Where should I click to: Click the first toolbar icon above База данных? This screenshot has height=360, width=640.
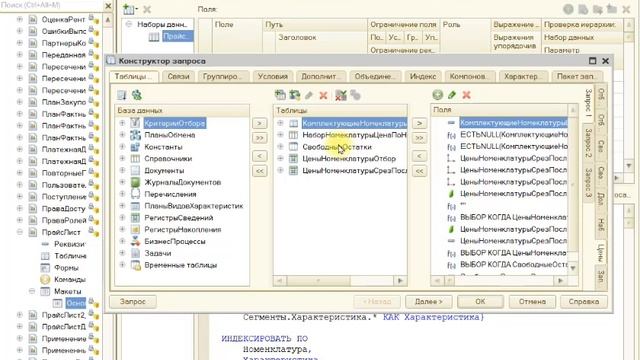(x=122, y=95)
